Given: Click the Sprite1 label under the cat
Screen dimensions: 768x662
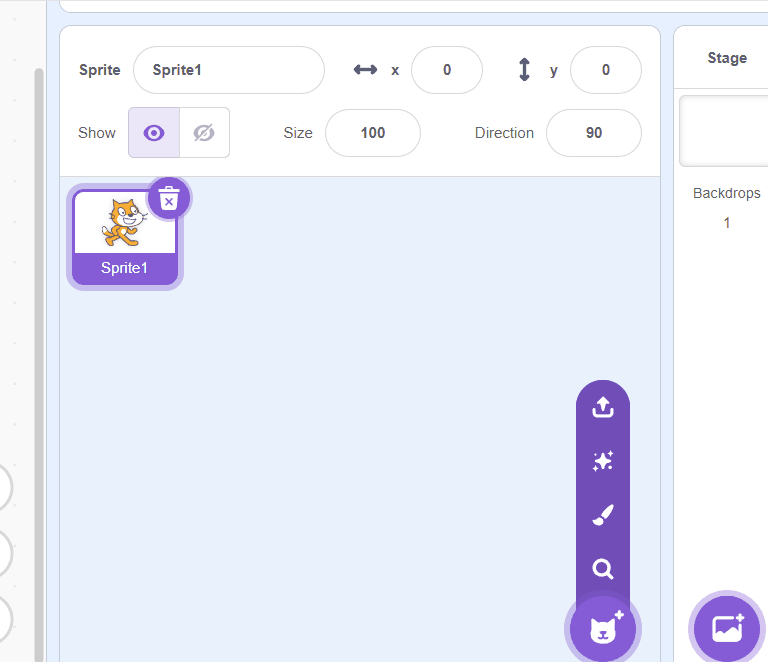Looking at the screenshot, I should 124,268.
